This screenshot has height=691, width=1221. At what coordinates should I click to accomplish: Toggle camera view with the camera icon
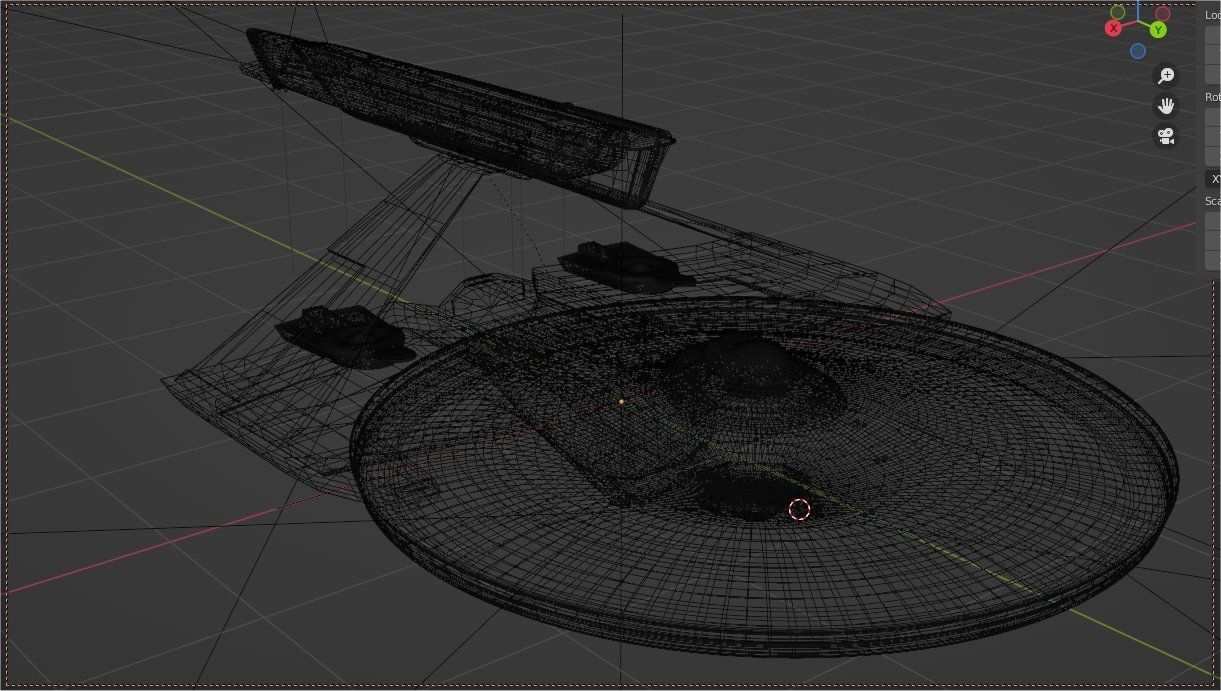click(1166, 136)
